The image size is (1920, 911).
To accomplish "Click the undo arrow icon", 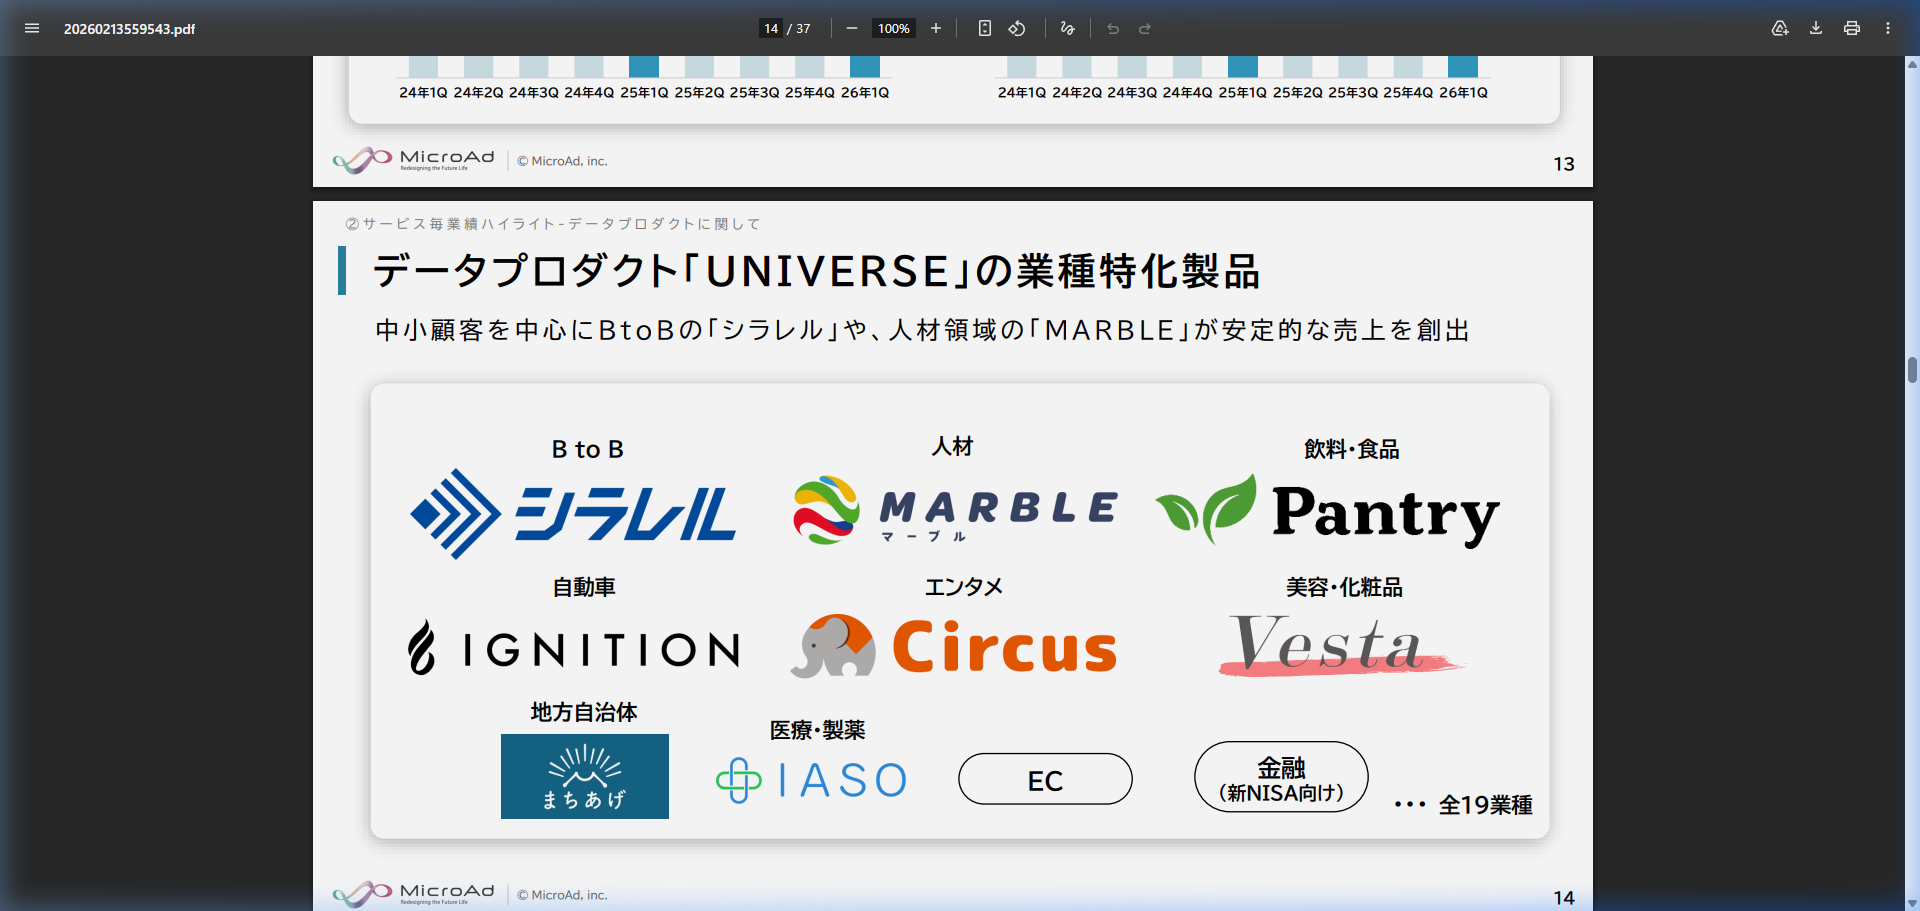I will (x=1112, y=28).
